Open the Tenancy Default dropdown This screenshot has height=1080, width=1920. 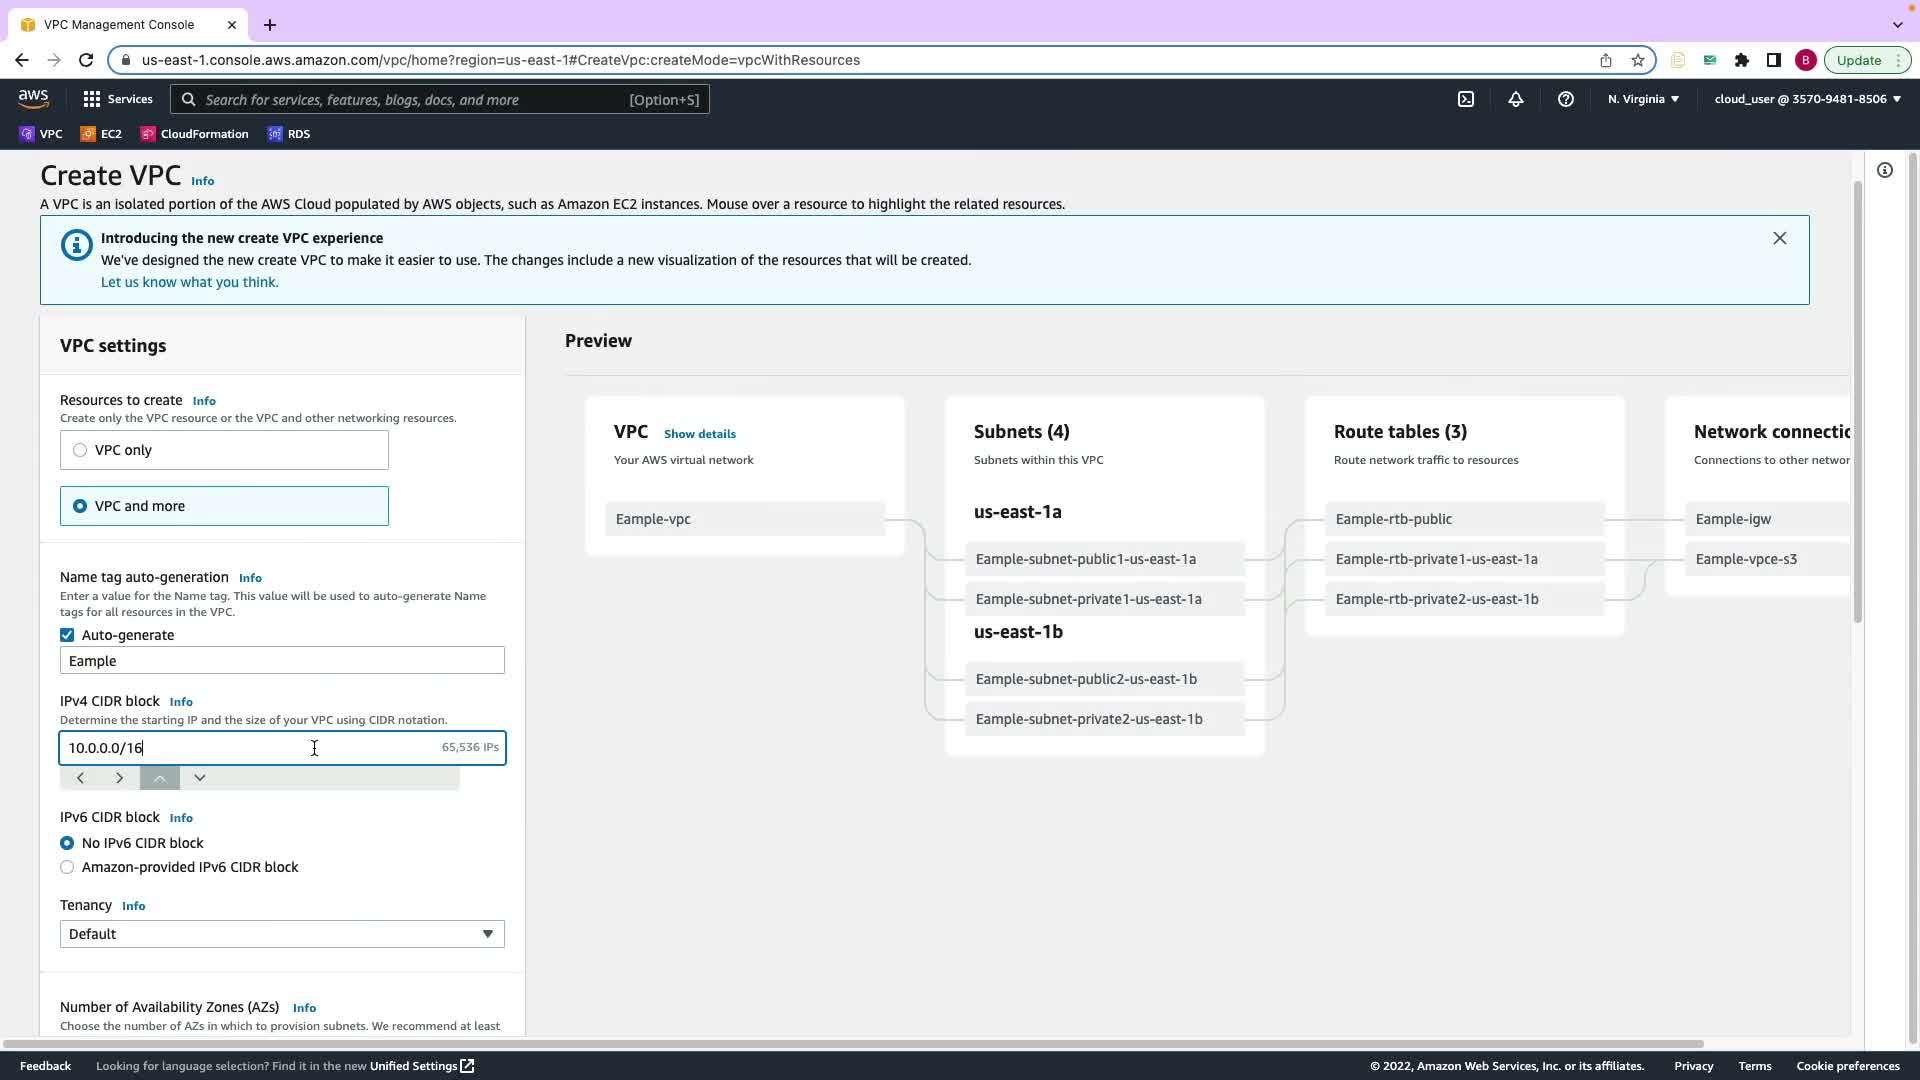pyautogui.click(x=281, y=934)
